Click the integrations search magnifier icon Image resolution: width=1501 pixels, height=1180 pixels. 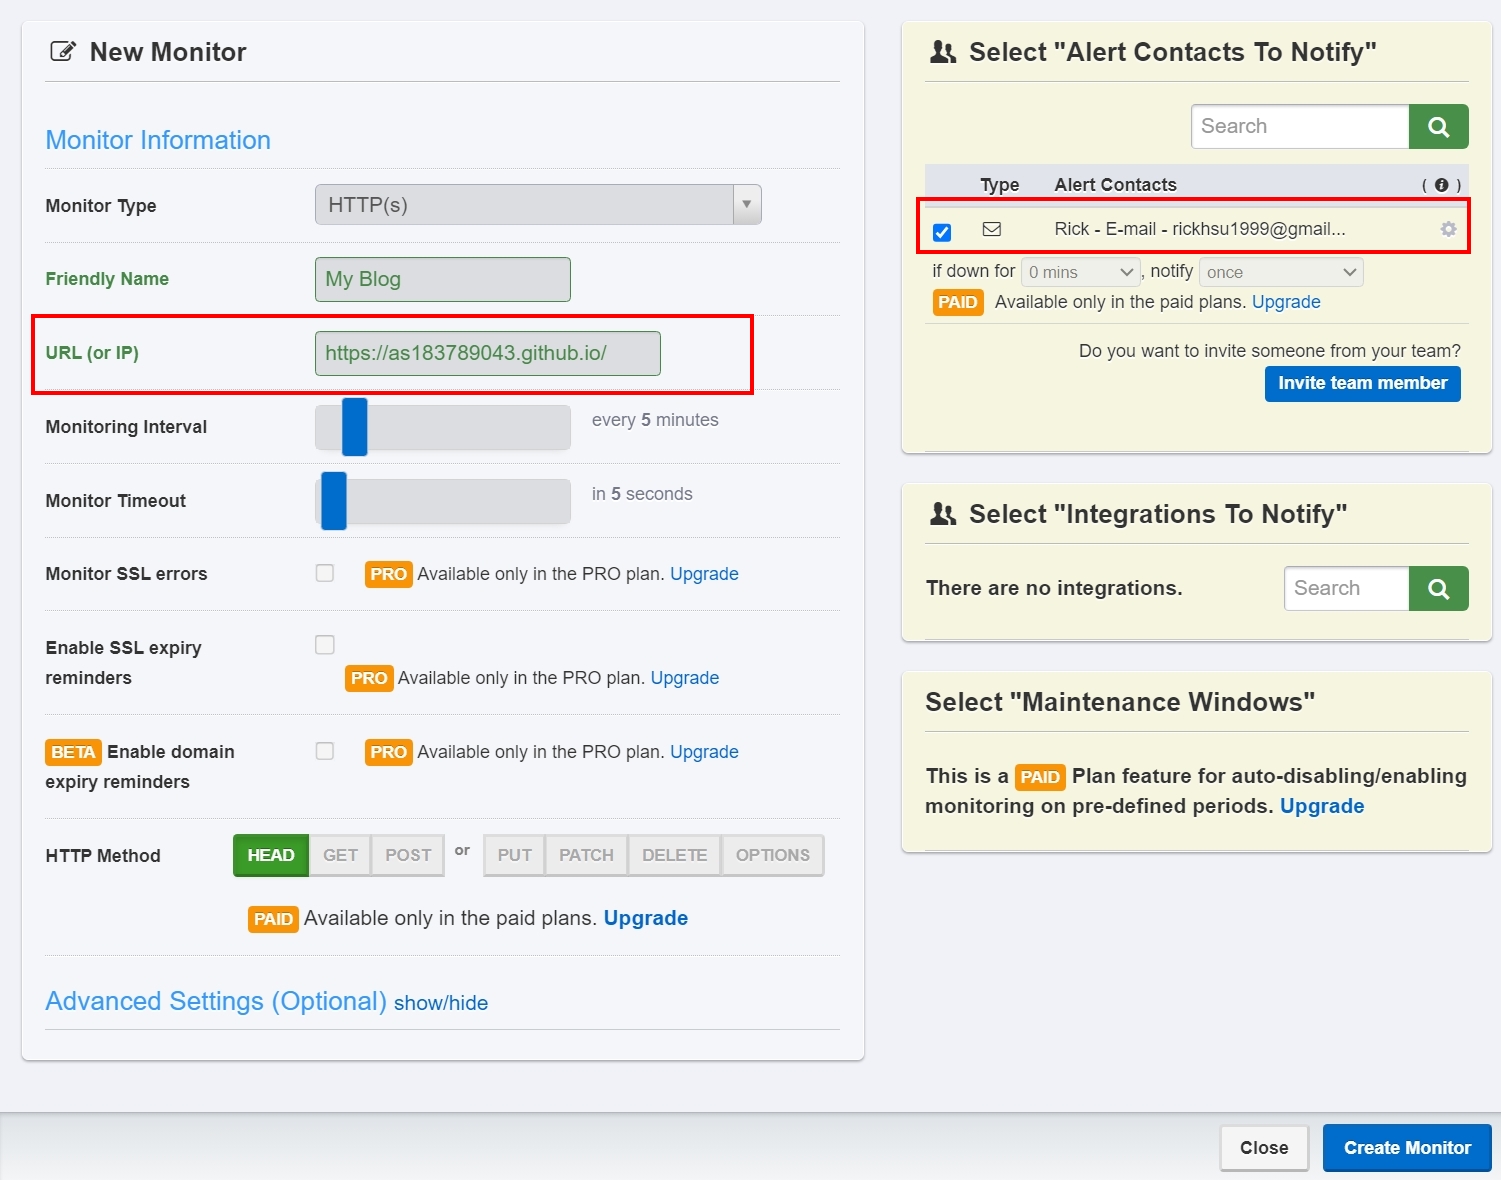pyautogui.click(x=1438, y=589)
